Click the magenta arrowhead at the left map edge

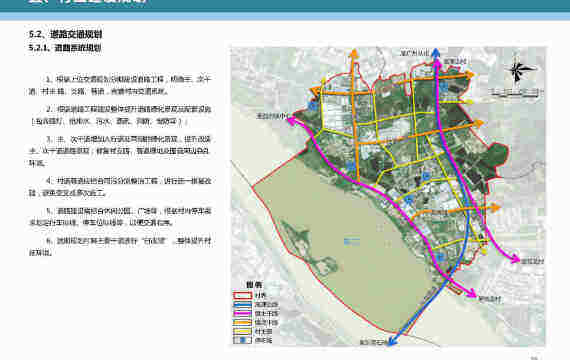point(291,118)
